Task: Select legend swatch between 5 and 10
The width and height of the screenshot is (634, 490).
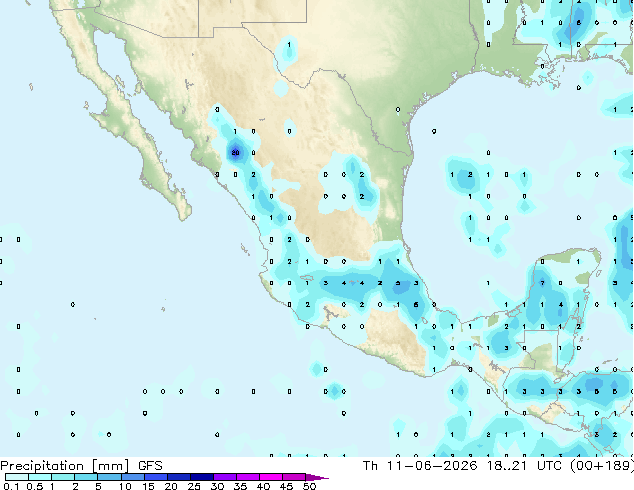Action: 109,477
